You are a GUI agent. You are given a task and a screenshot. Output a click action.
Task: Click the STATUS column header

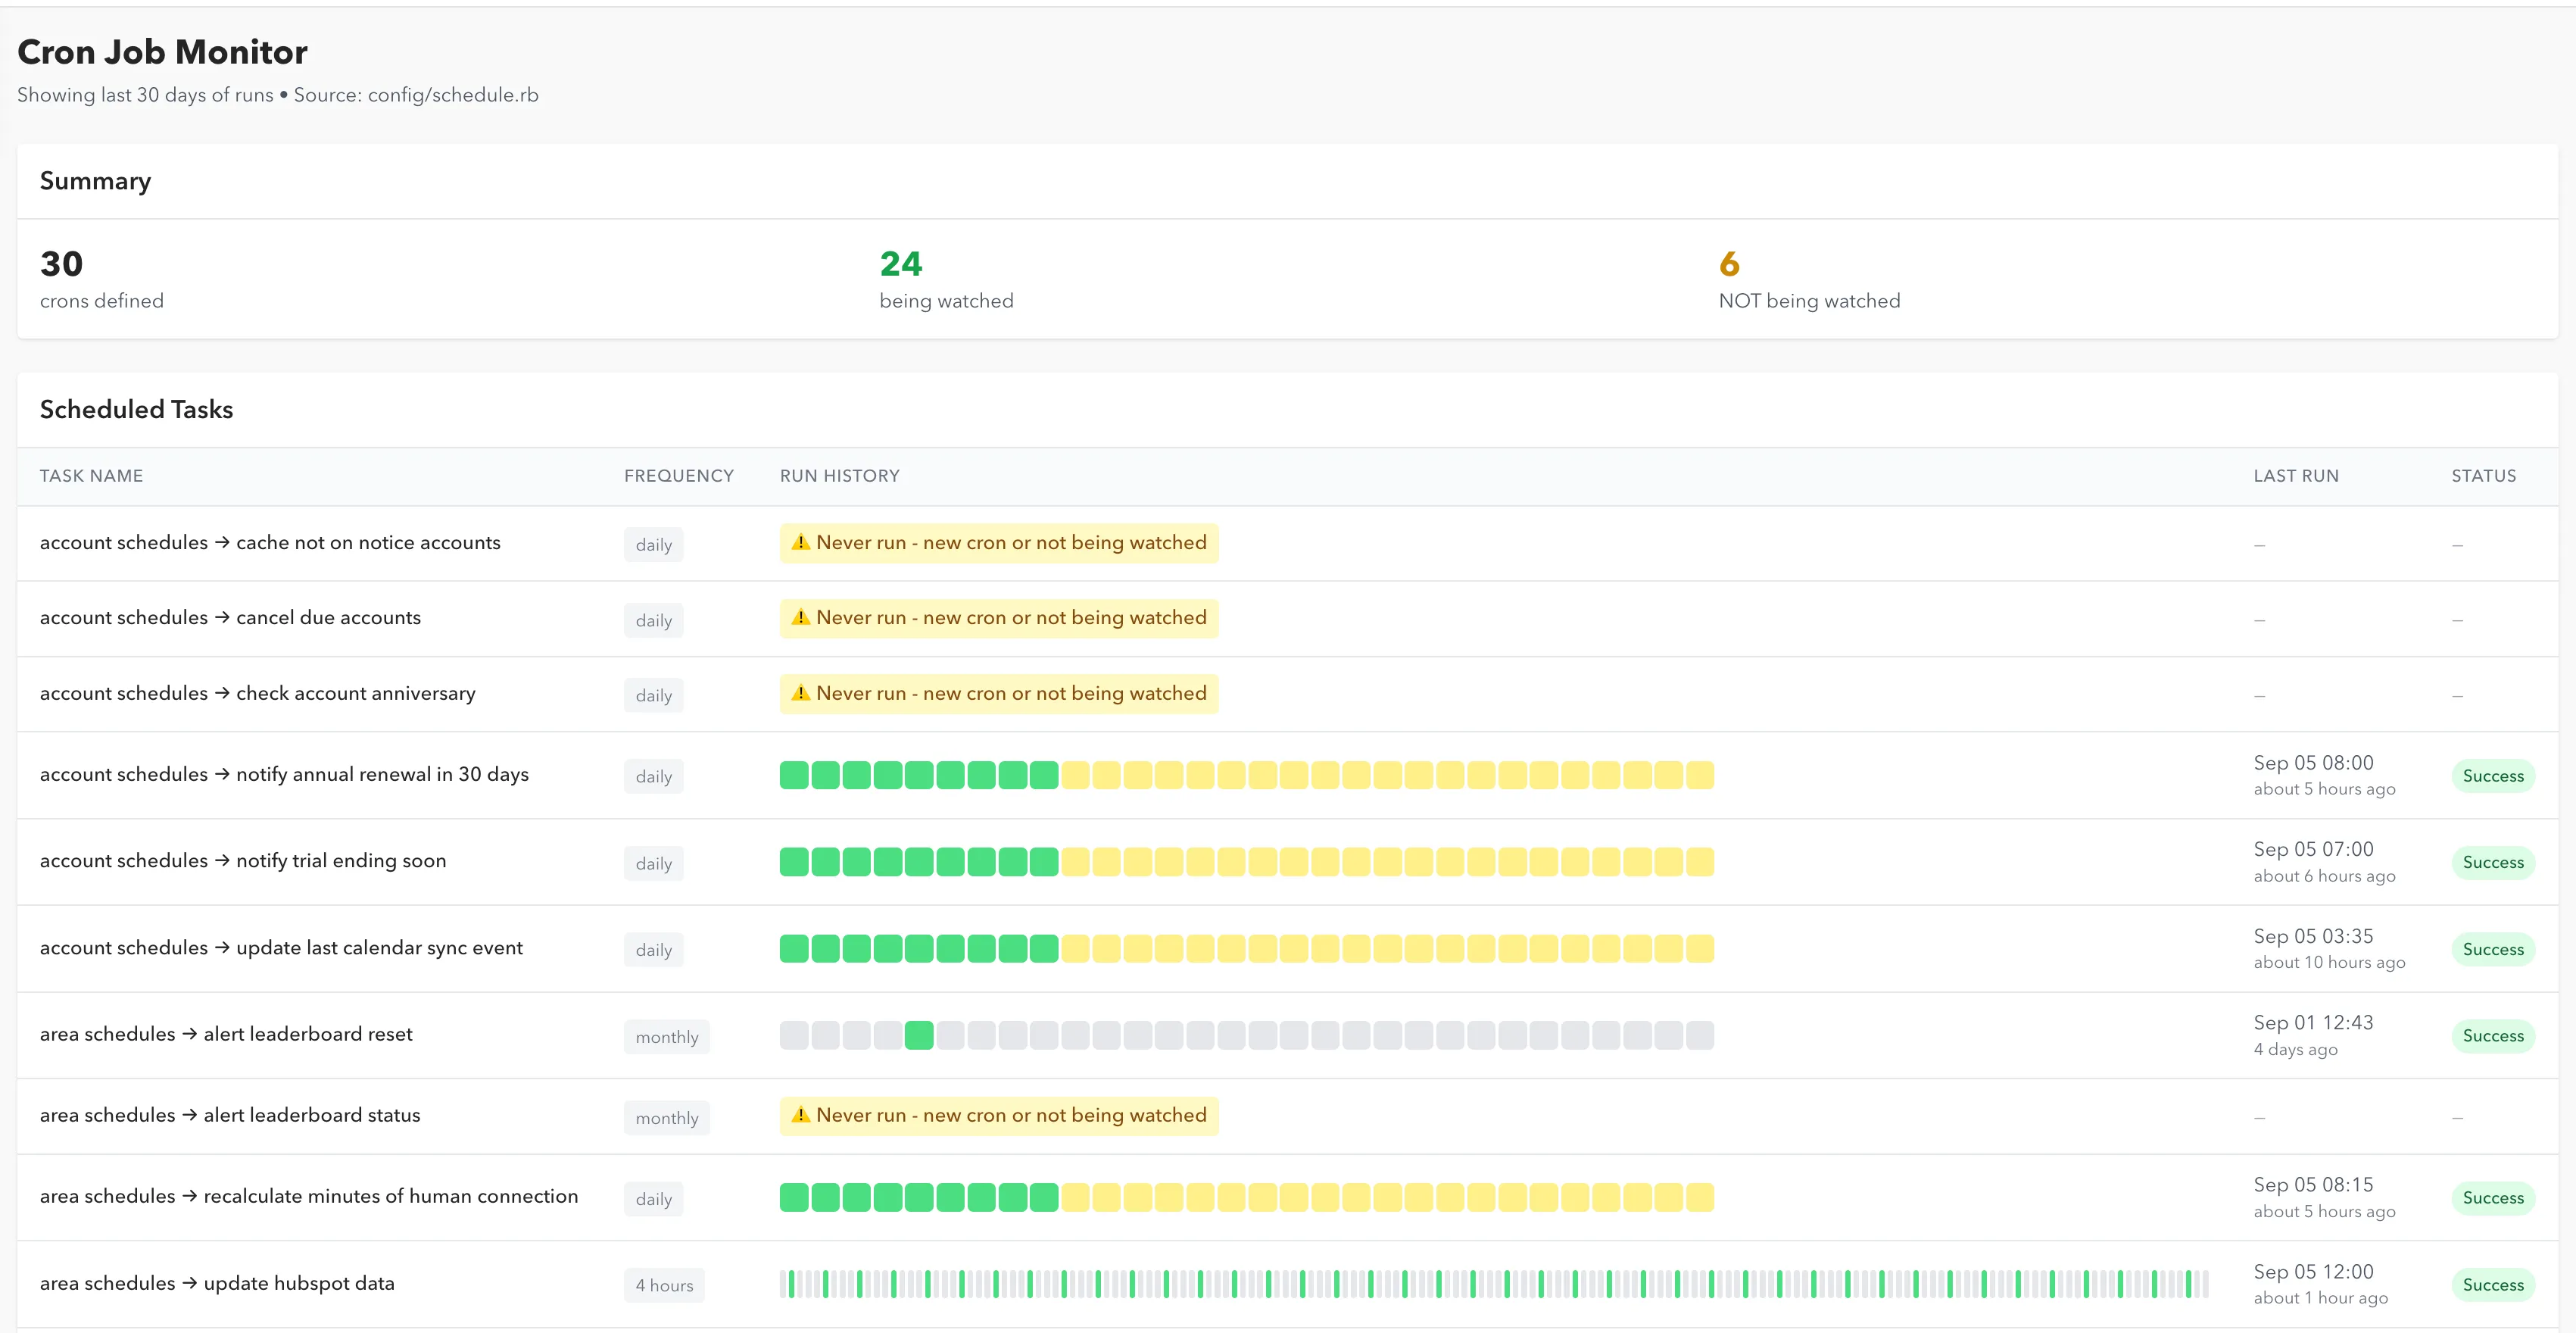tap(2483, 476)
